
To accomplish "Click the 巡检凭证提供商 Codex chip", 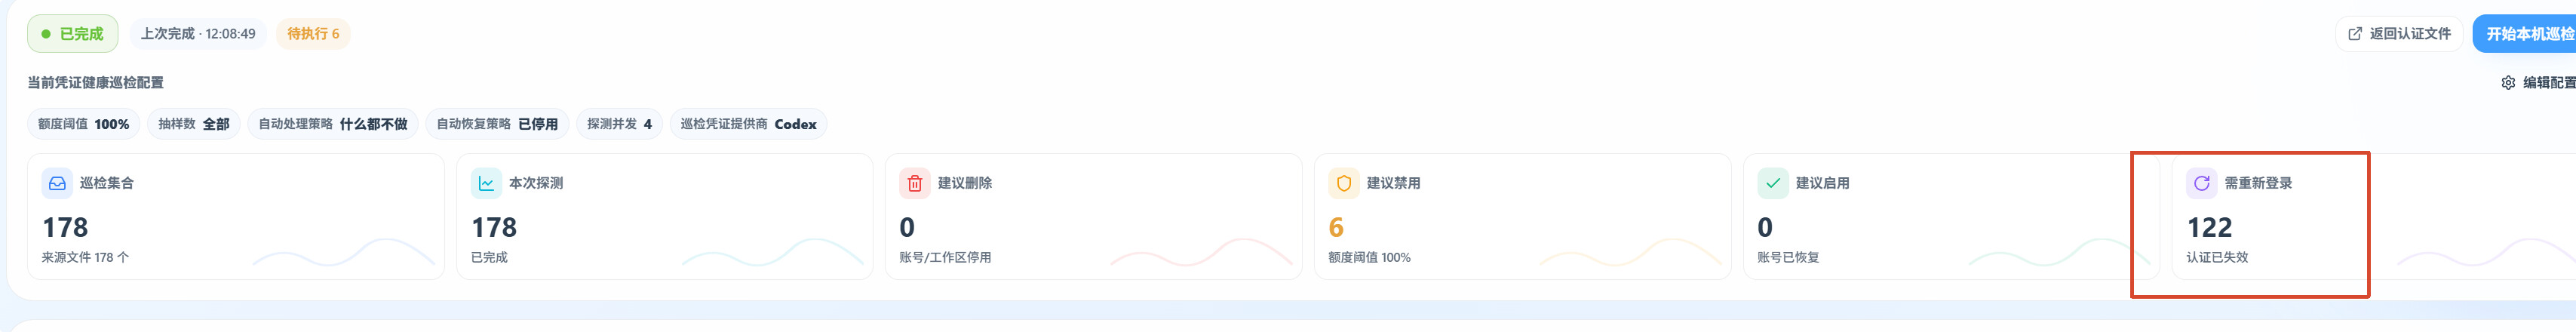I will (x=749, y=124).
